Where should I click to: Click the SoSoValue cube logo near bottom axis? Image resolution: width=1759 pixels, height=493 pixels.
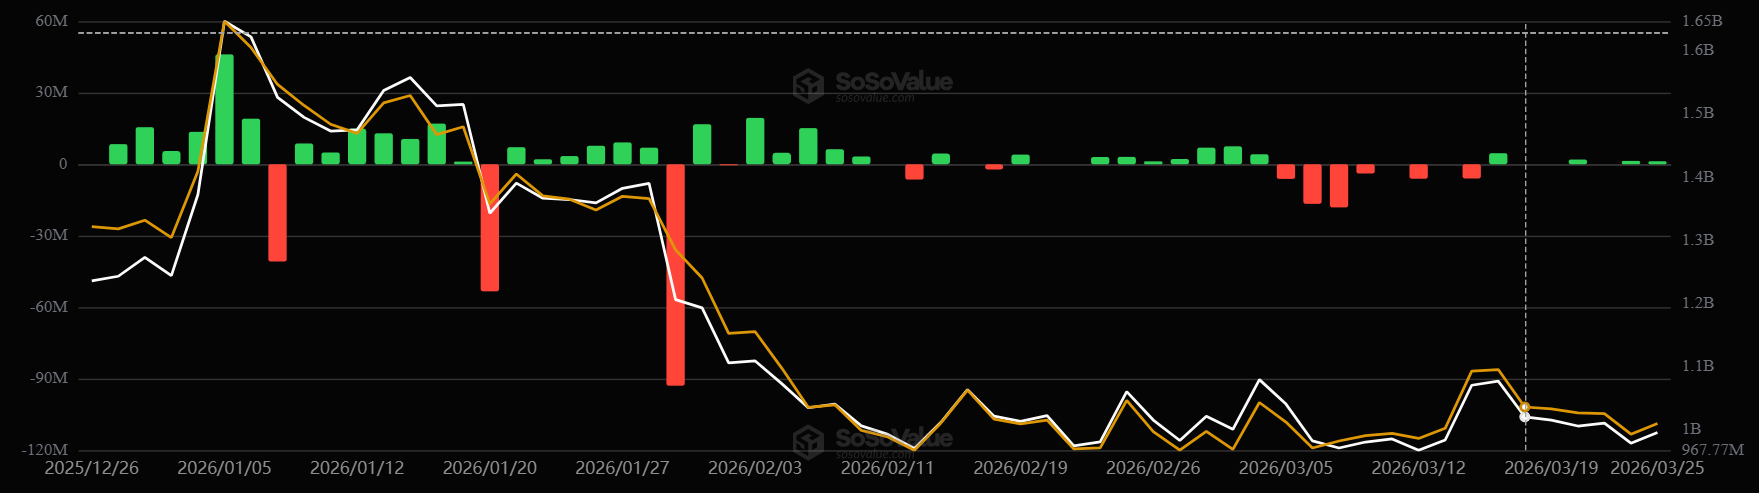point(808,441)
